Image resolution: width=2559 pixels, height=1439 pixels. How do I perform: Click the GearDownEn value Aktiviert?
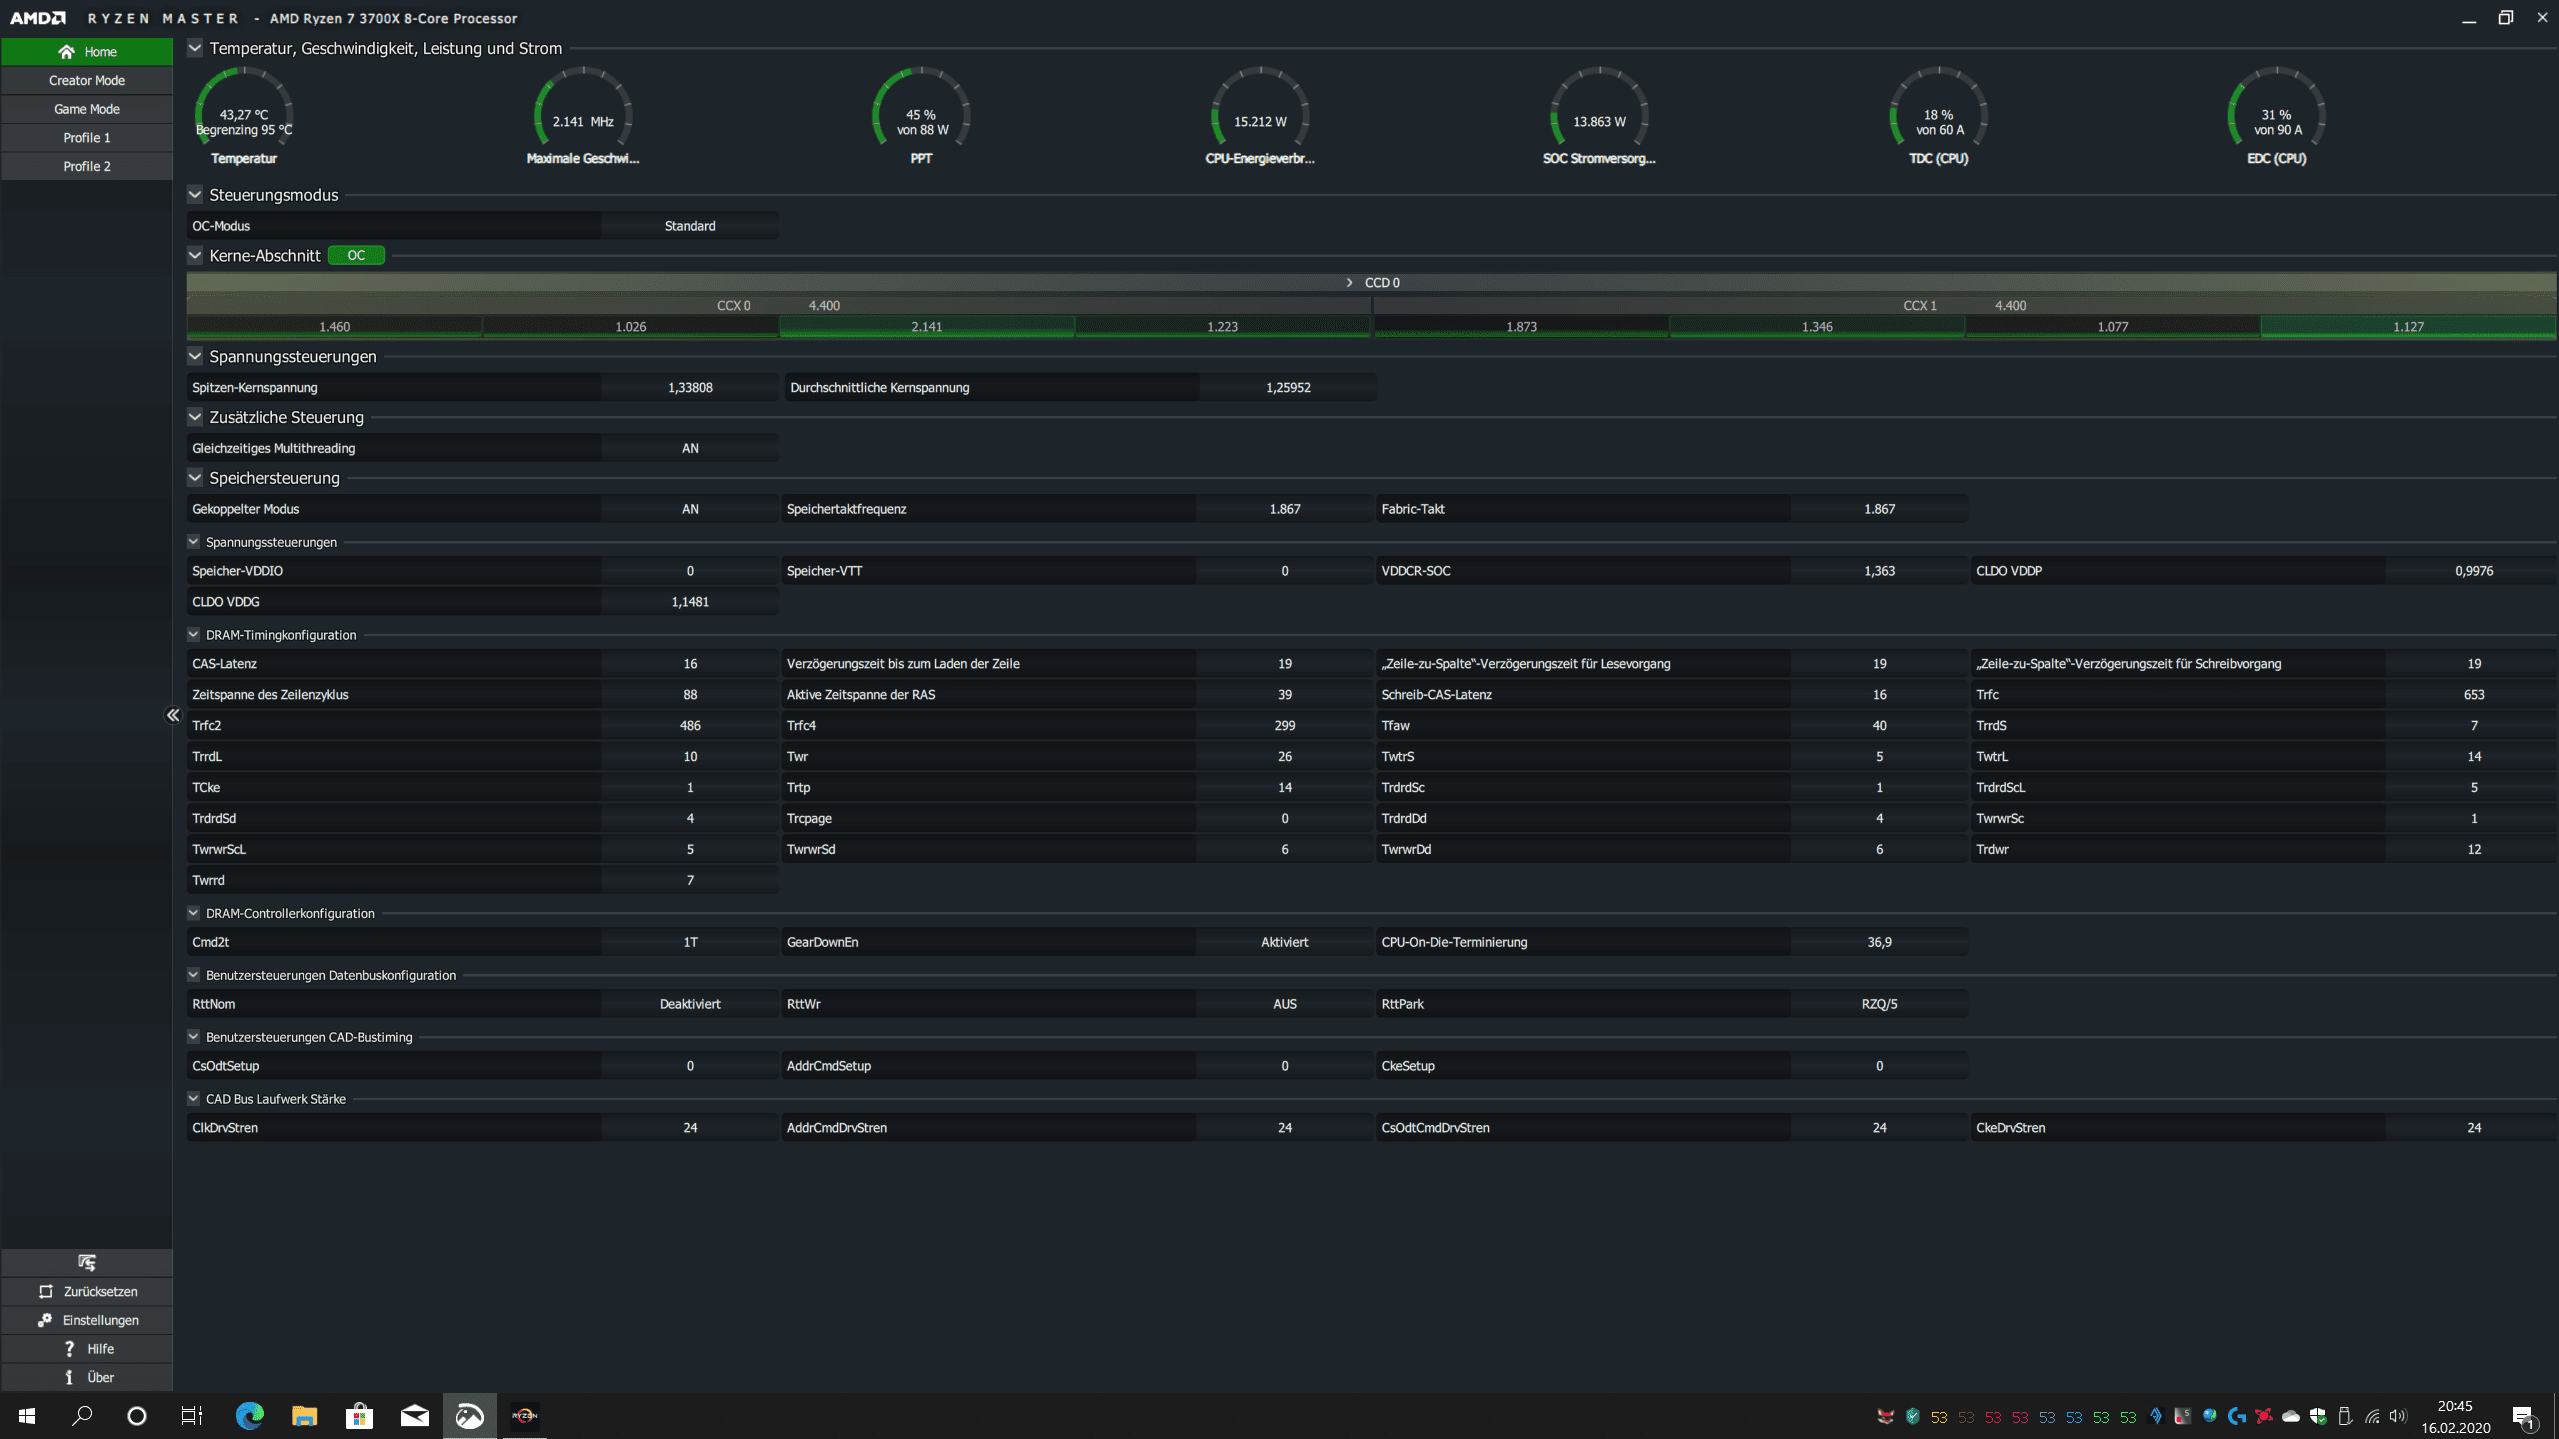[x=1285, y=942]
